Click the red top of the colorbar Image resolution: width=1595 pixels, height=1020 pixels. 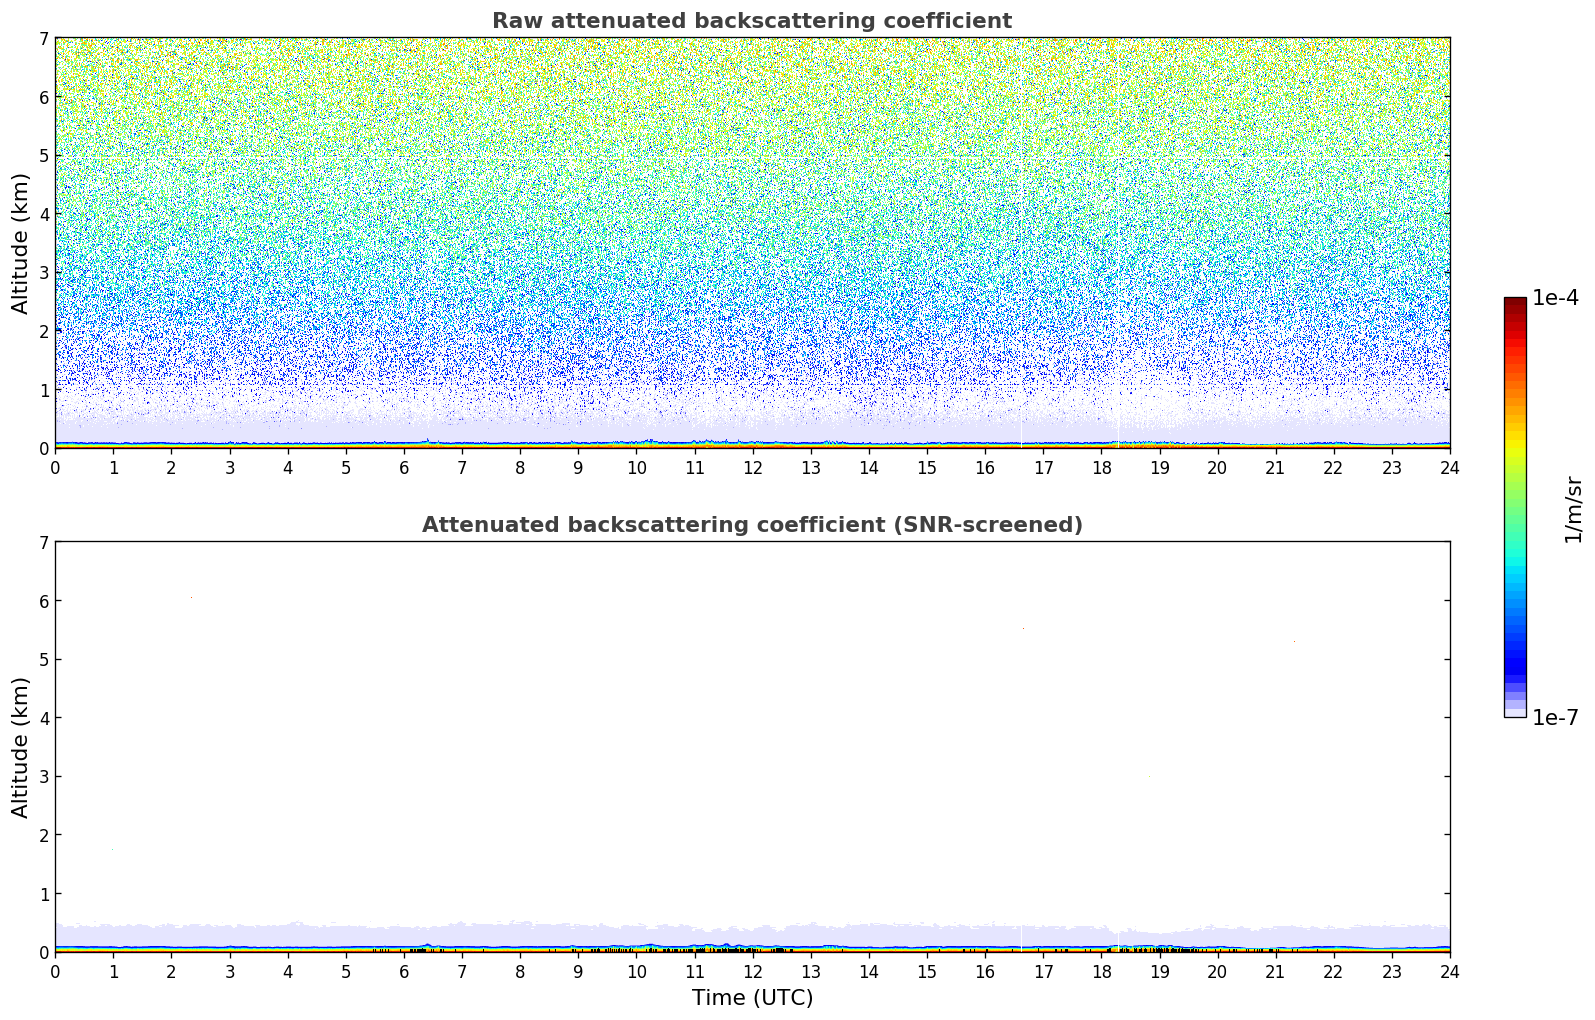(1514, 308)
